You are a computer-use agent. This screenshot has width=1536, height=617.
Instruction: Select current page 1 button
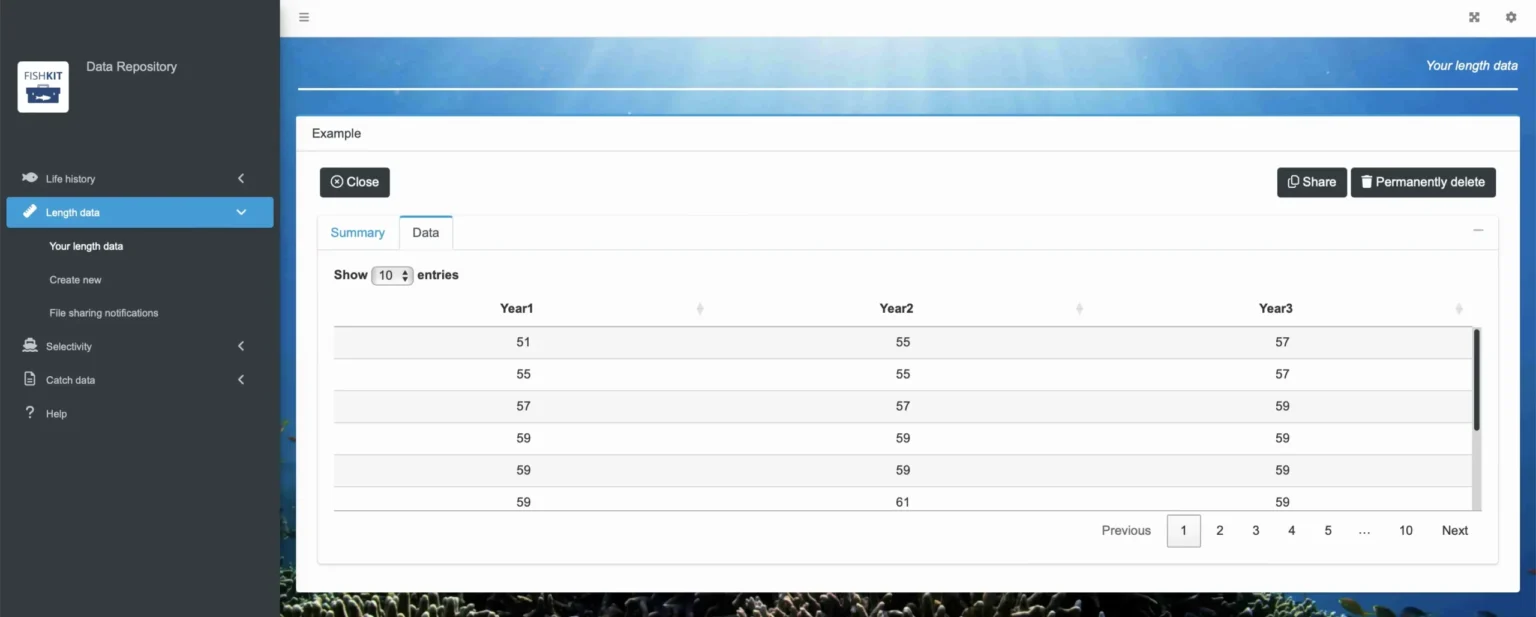(x=1184, y=531)
